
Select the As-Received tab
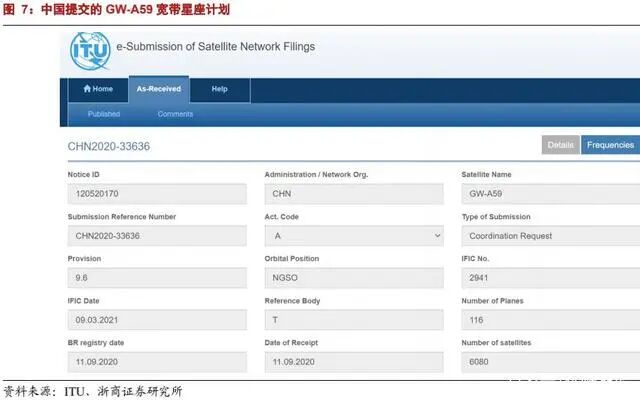pyautogui.click(x=159, y=89)
